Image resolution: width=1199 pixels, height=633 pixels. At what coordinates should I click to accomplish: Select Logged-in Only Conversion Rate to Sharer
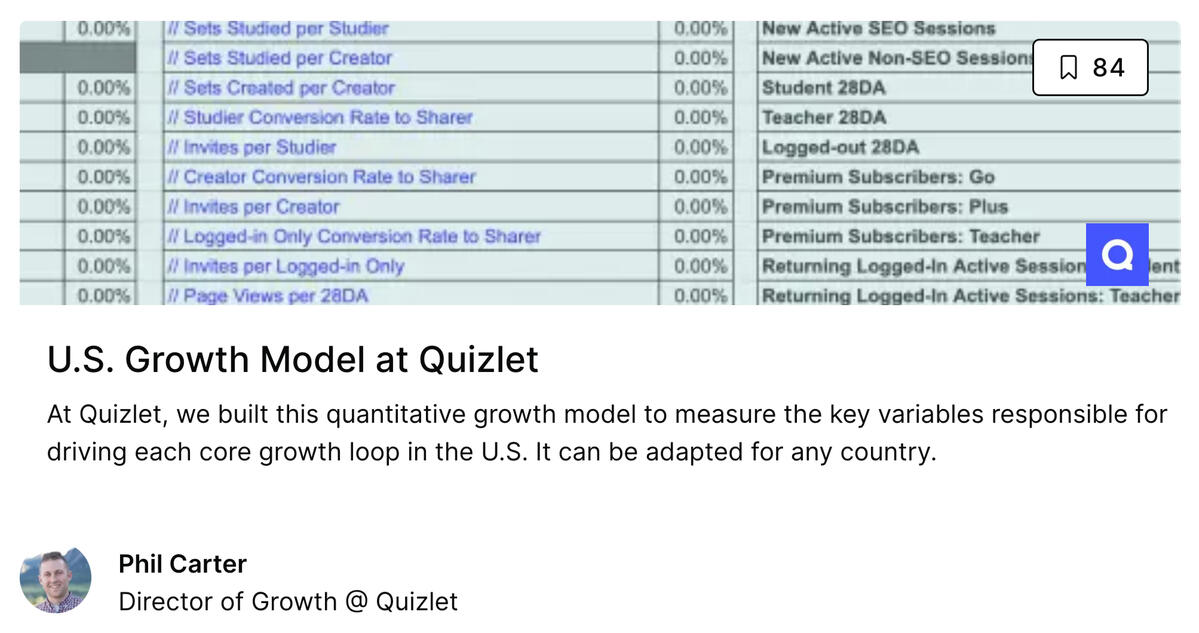[x=411, y=237]
